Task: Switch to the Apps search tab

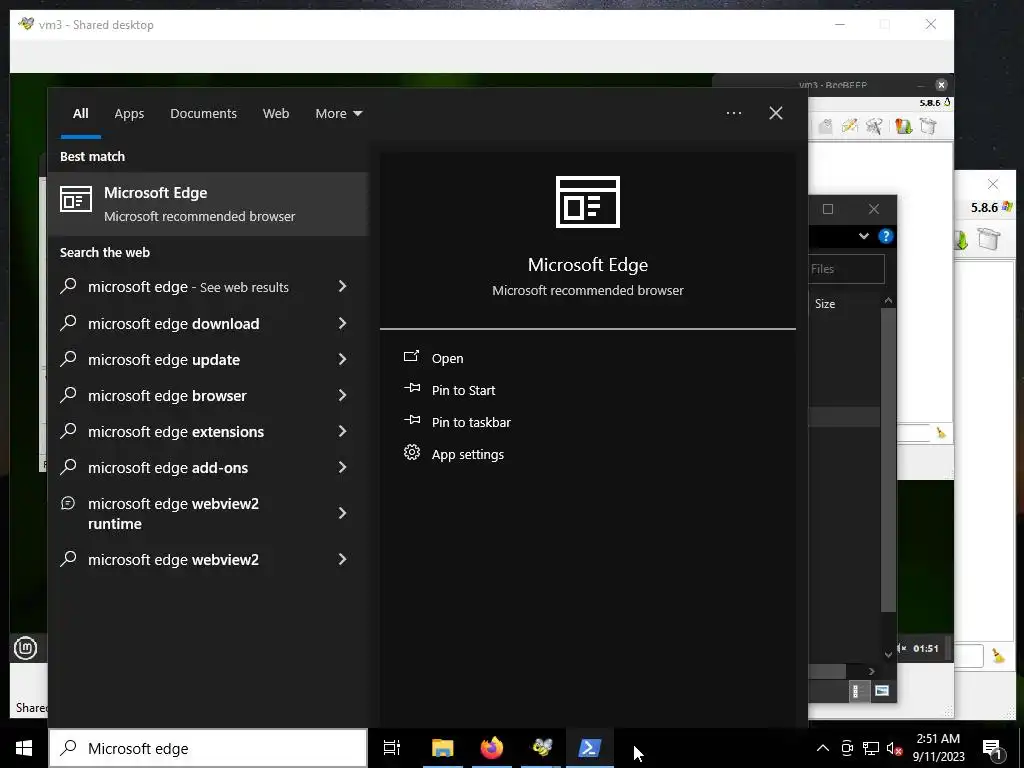Action: click(x=129, y=114)
